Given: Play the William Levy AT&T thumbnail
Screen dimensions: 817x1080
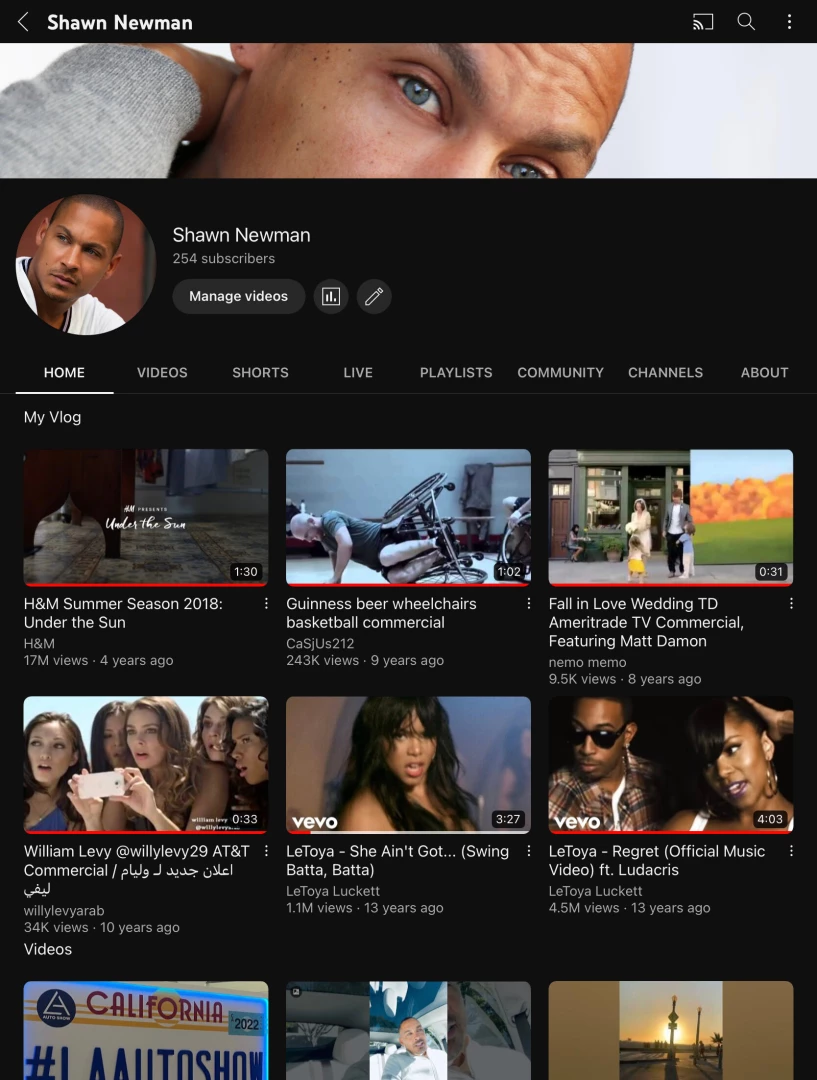Looking at the screenshot, I should (146, 765).
